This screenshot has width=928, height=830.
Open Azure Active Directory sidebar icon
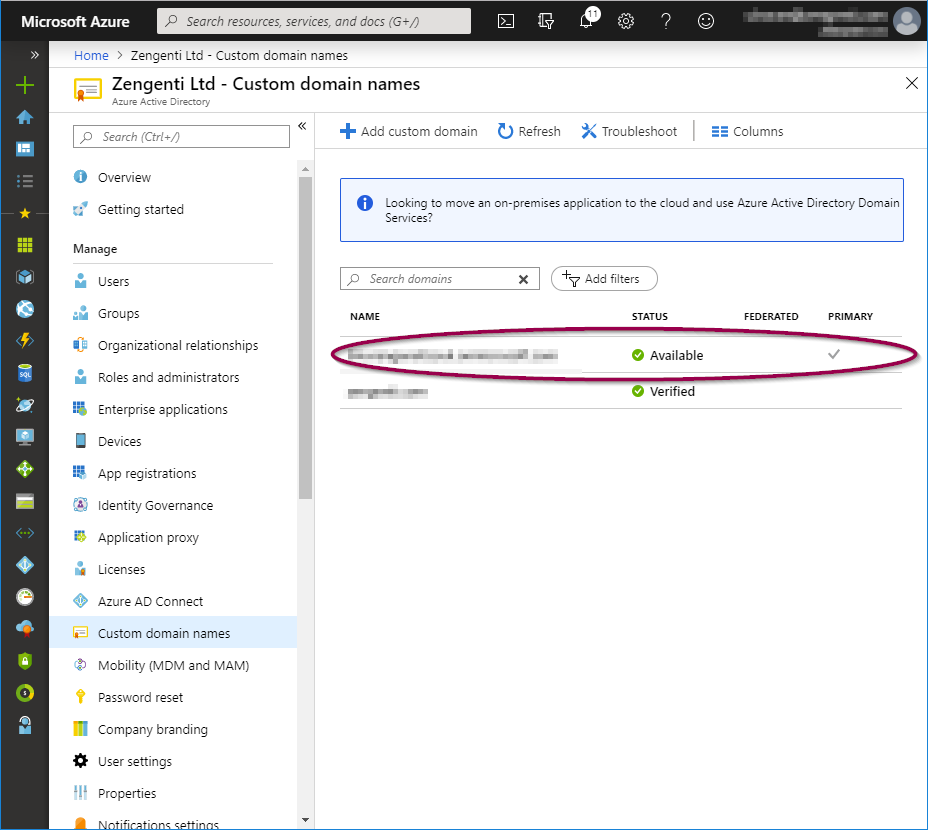(x=25, y=565)
